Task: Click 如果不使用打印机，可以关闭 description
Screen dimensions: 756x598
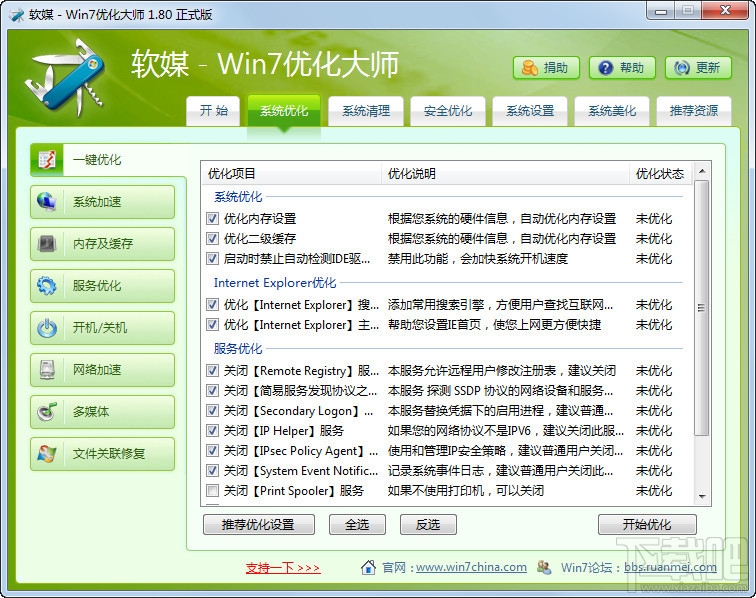Action: tap(466, 491)
